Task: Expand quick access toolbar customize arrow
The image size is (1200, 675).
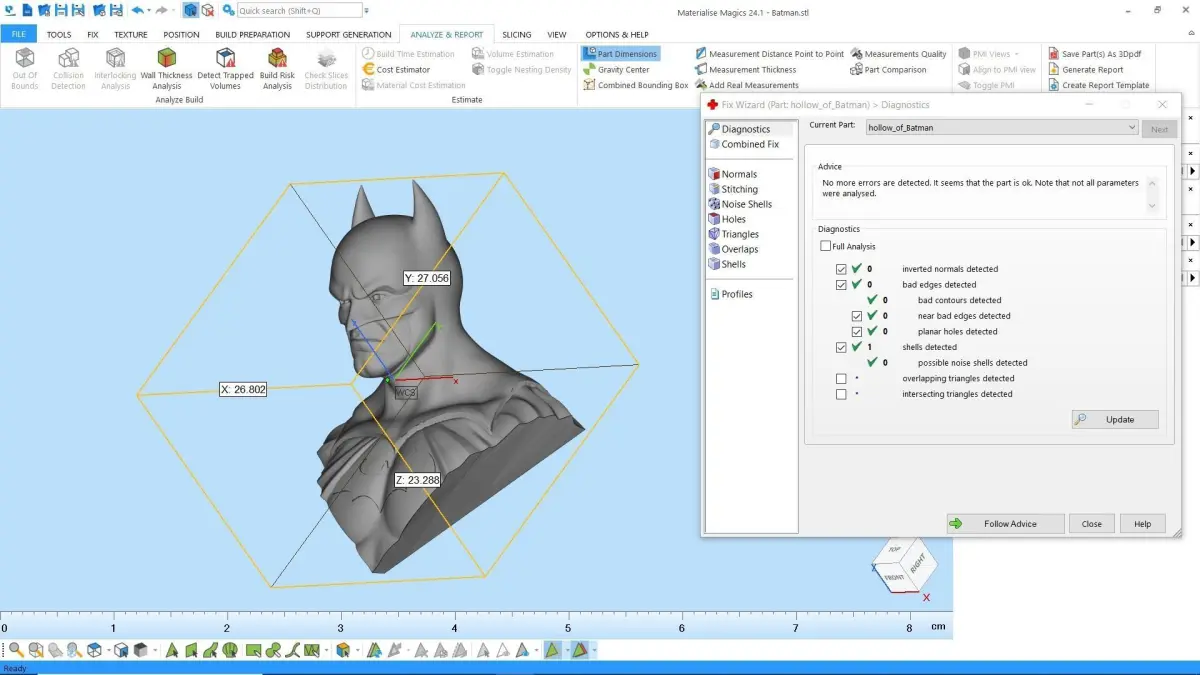Action: (x=366, y=10)
